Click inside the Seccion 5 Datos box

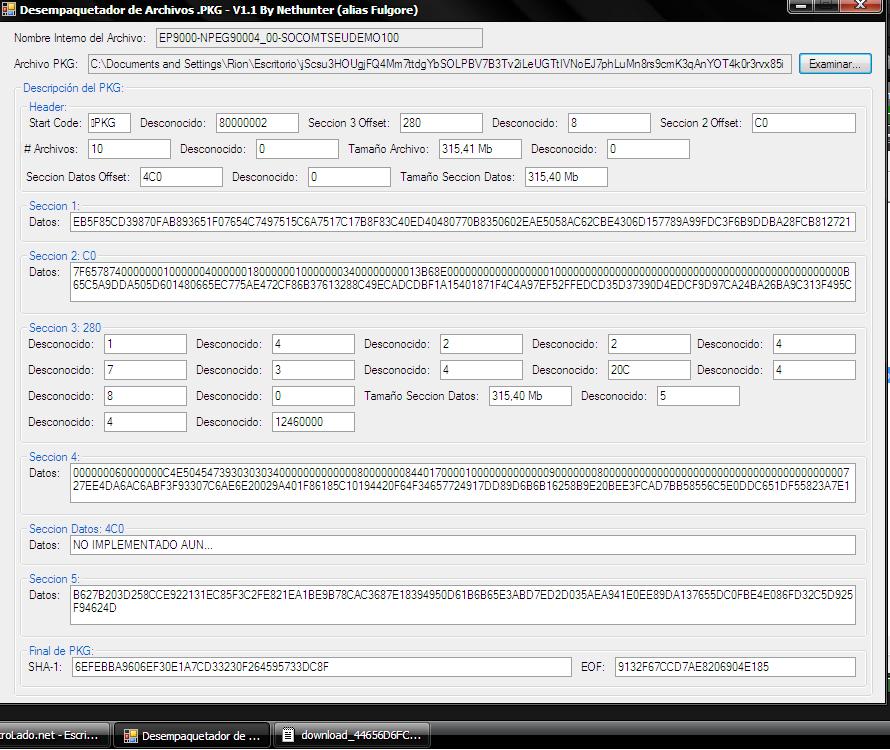pos(463,605)
